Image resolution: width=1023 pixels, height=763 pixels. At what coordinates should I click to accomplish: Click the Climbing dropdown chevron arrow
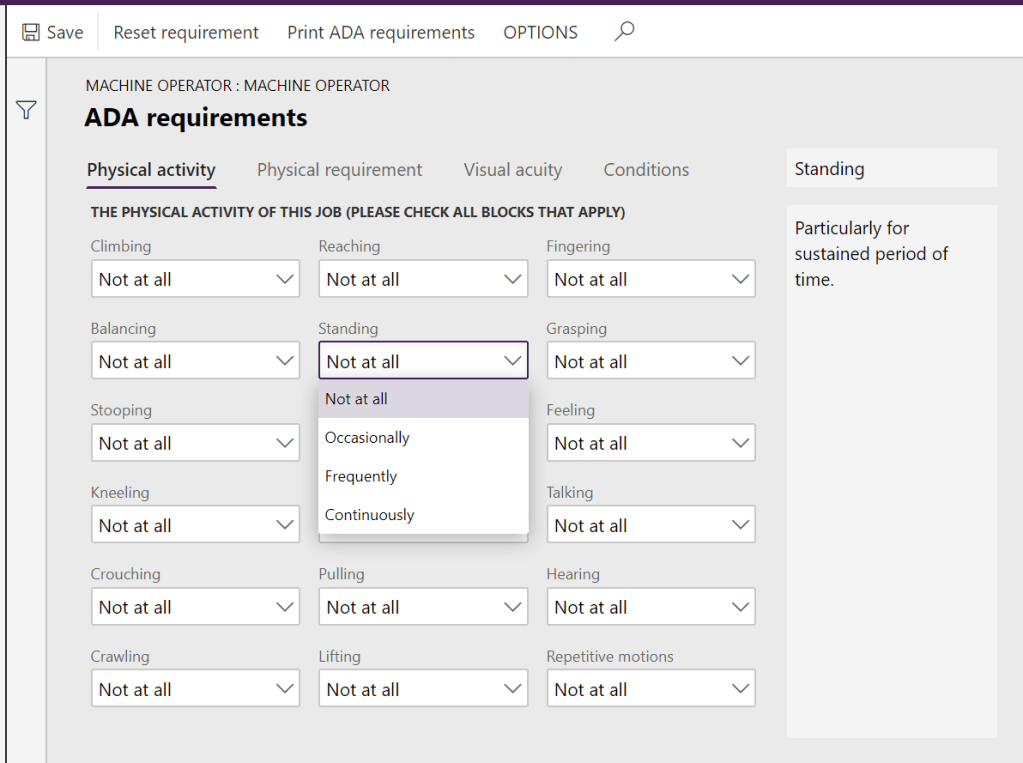click(285, 279)
